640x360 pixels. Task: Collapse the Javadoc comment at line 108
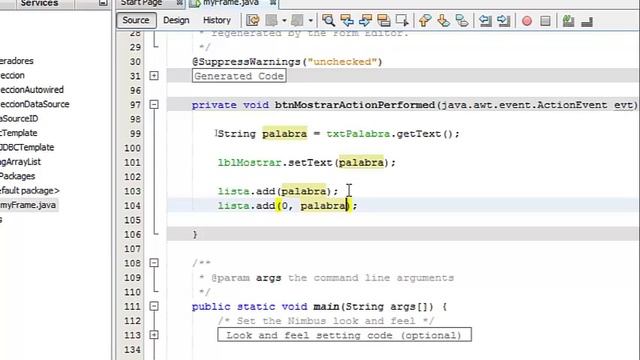[154, 263]
